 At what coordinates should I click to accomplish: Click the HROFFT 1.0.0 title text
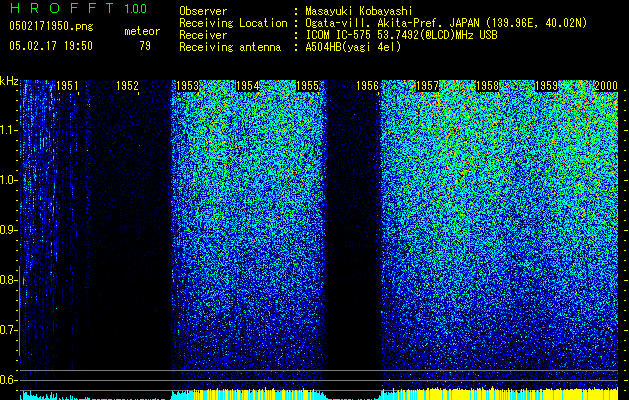click(78, 8)
